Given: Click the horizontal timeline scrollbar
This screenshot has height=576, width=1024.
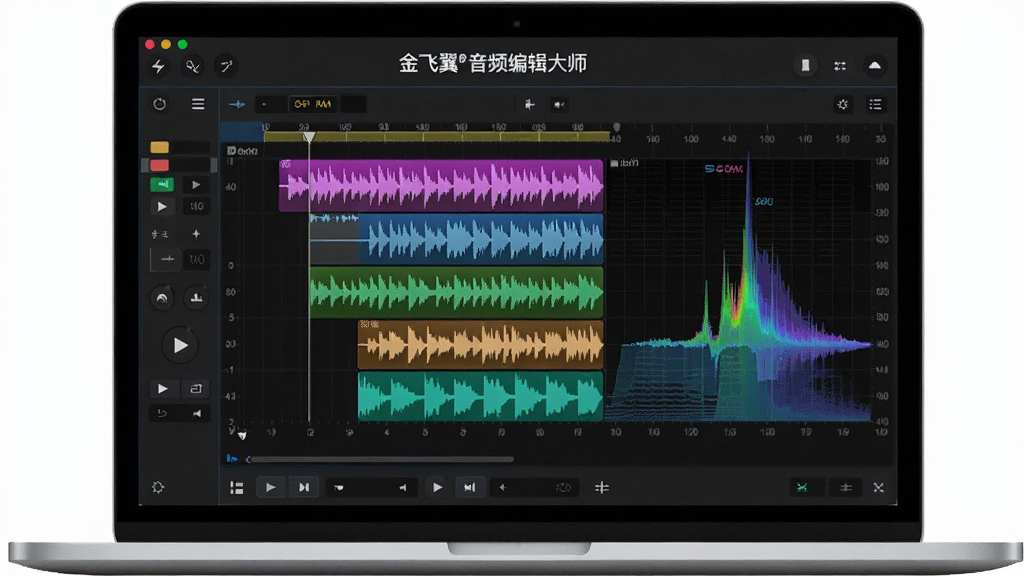Looking at the screenshot, I should click(381, 460).
